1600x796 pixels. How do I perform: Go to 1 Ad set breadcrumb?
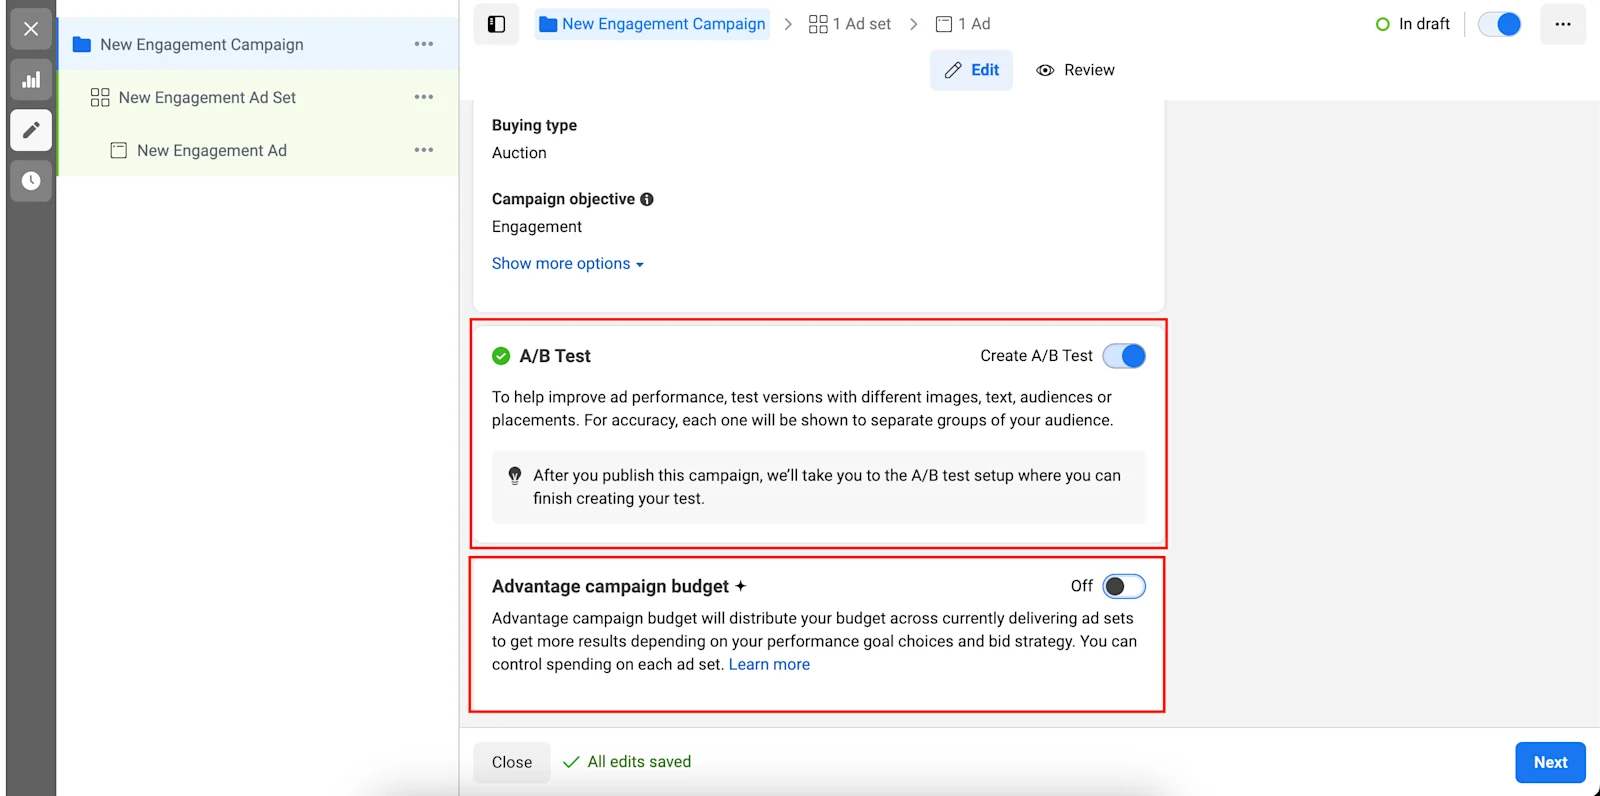[850, 24]
